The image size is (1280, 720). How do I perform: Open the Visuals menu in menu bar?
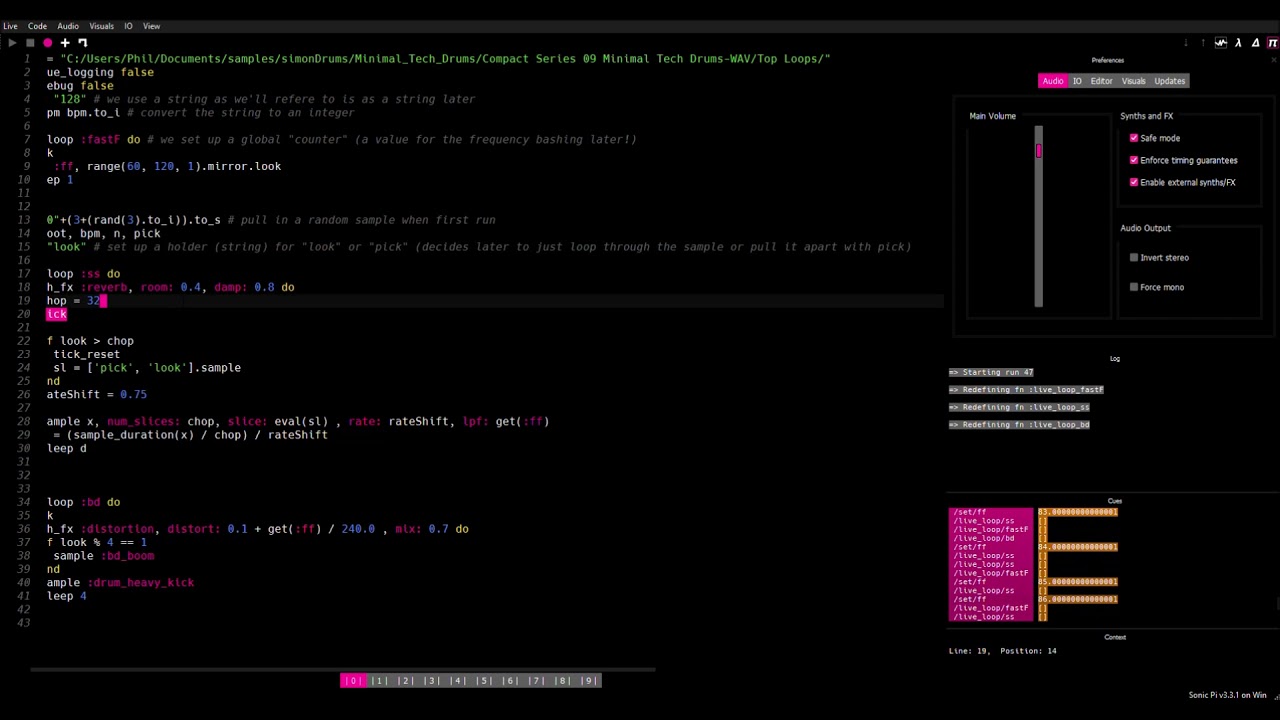tap(101, 26)
